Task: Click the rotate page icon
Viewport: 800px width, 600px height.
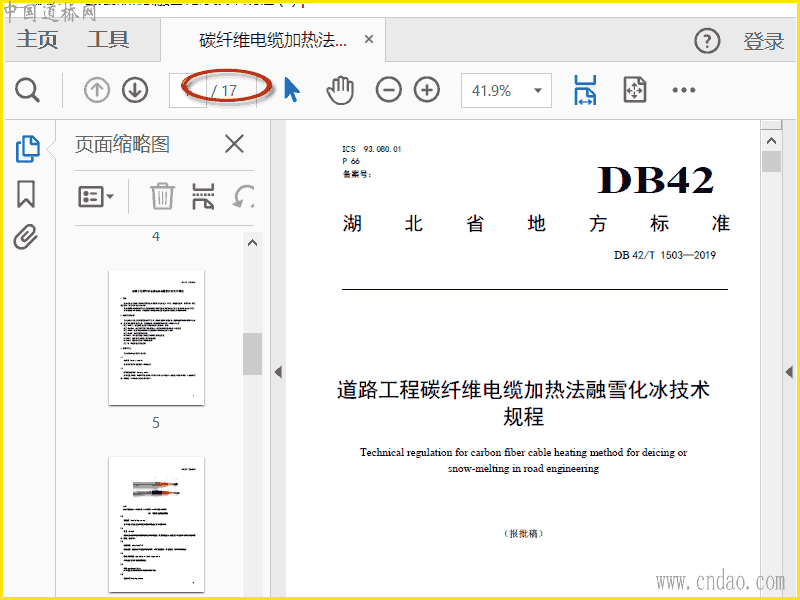Action: pyautogui.click(x=243, y=196)
